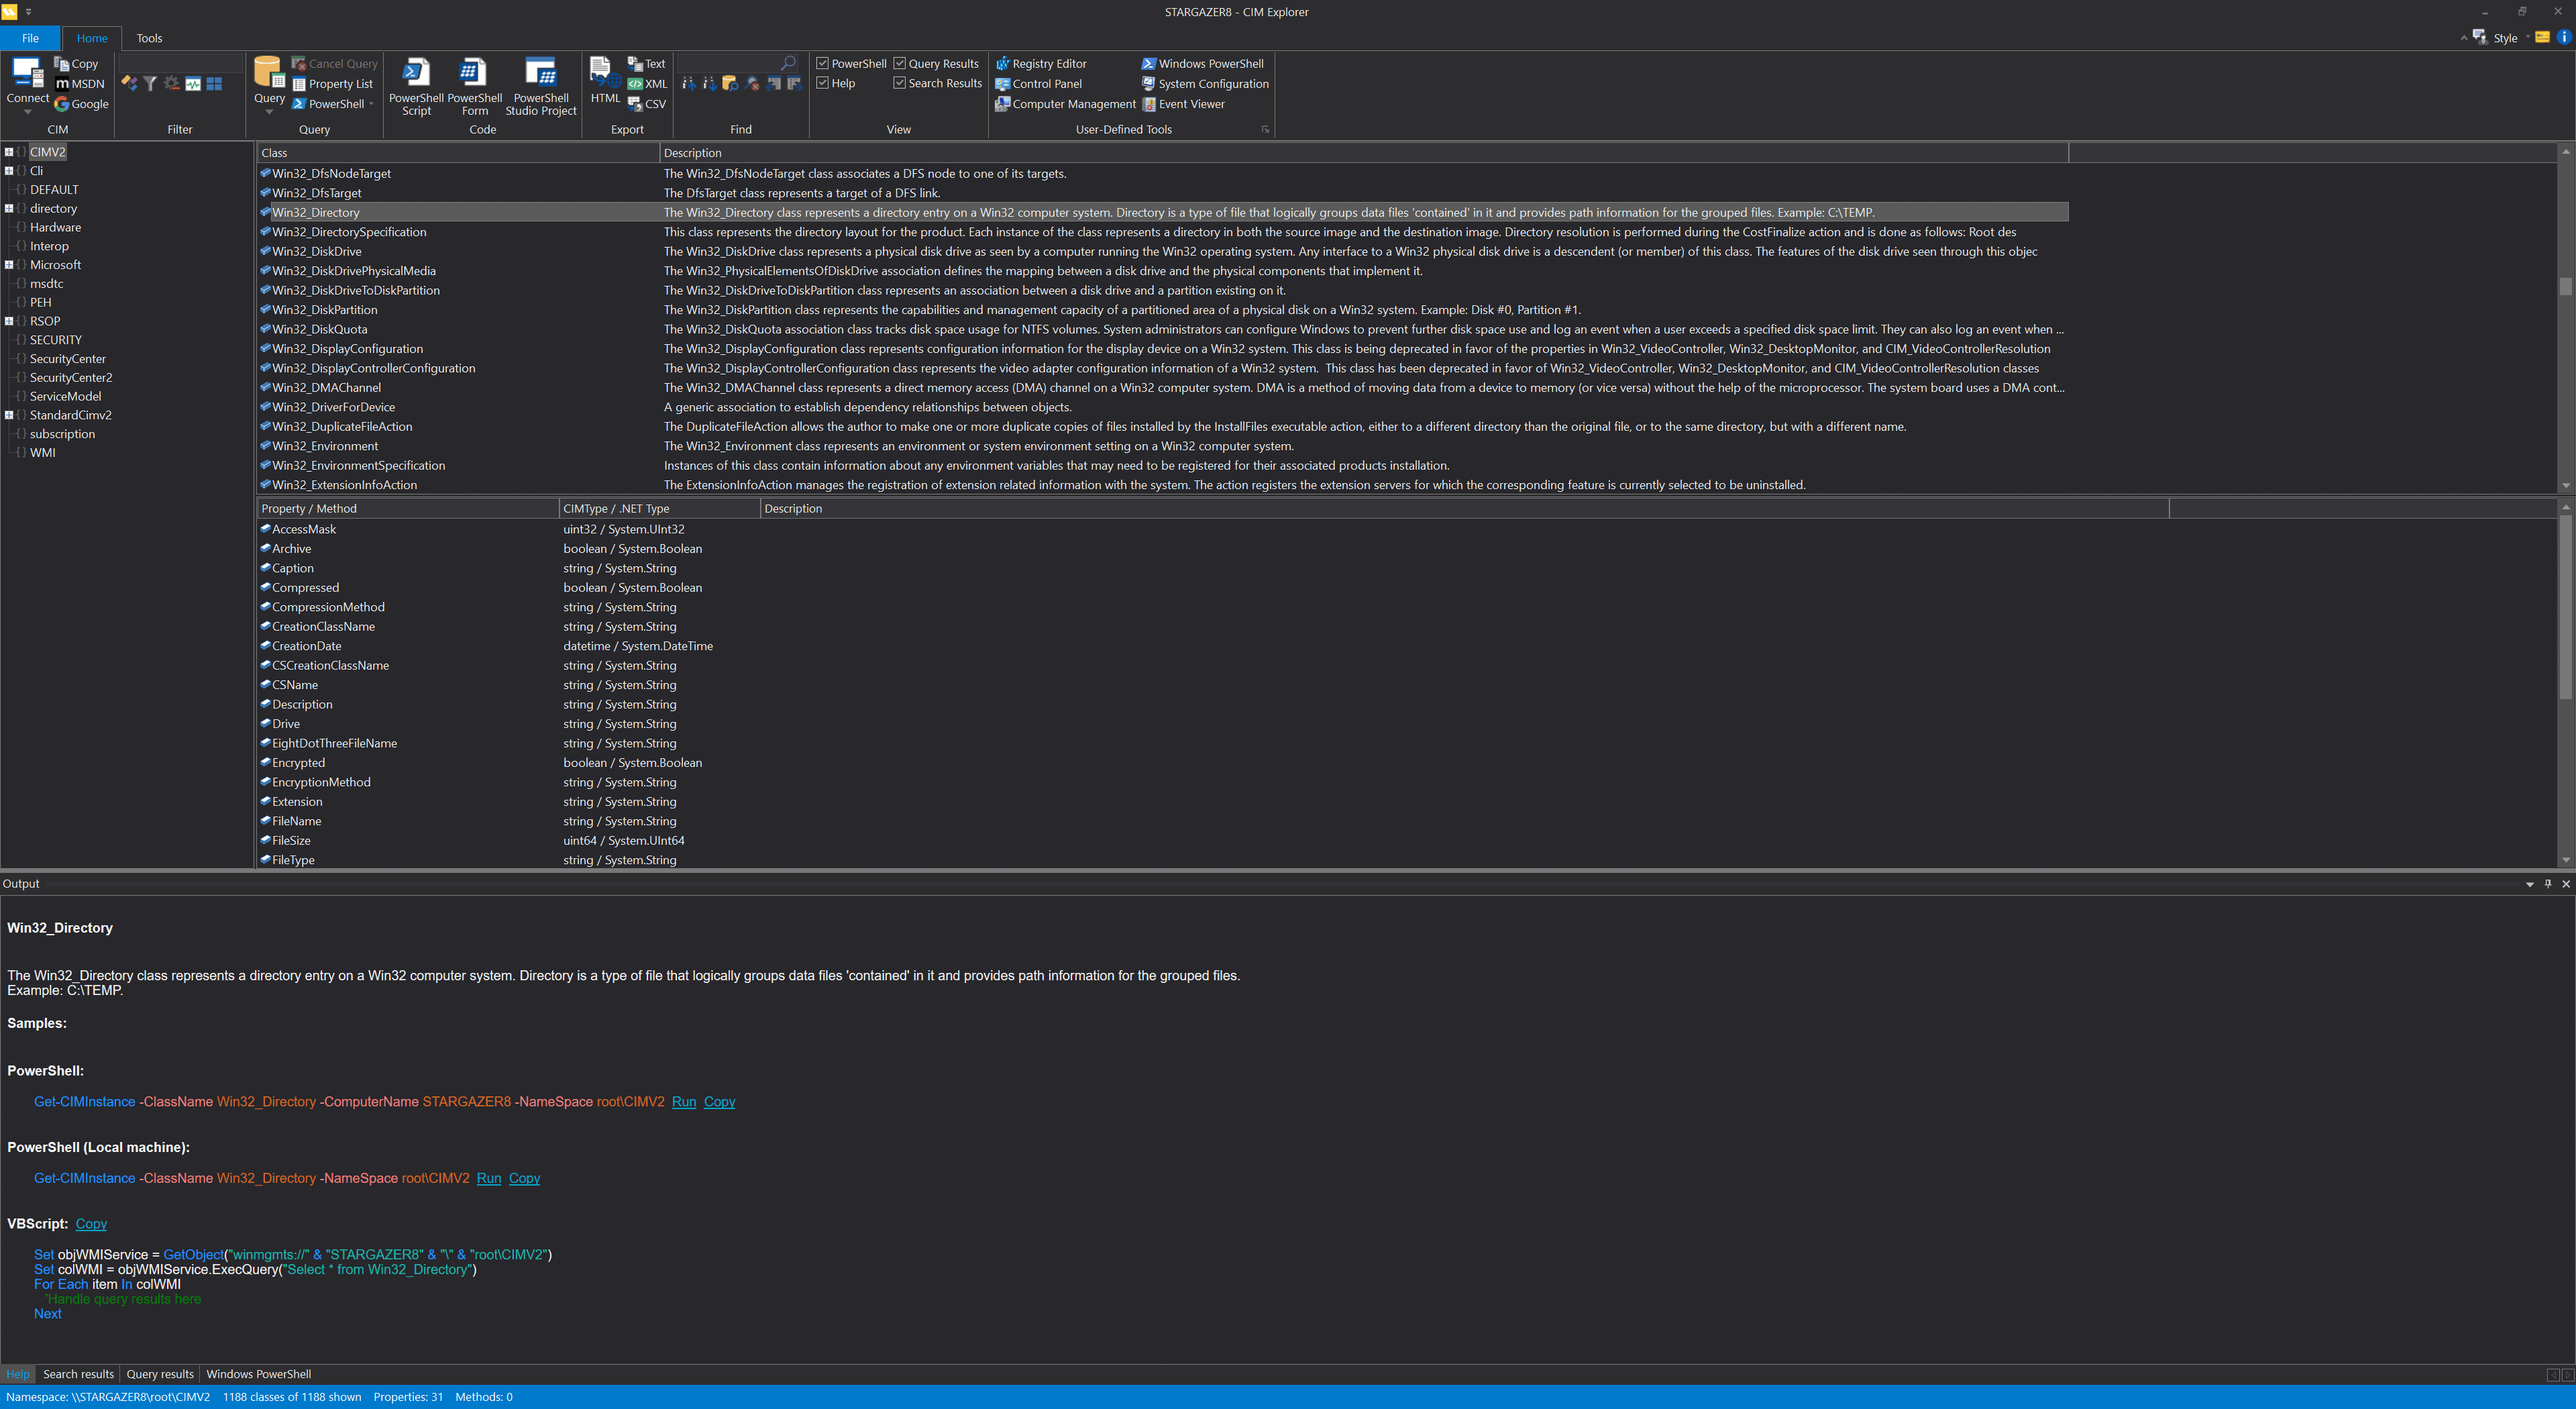Switch to the Tools ribbon tab

click(149, 37)
